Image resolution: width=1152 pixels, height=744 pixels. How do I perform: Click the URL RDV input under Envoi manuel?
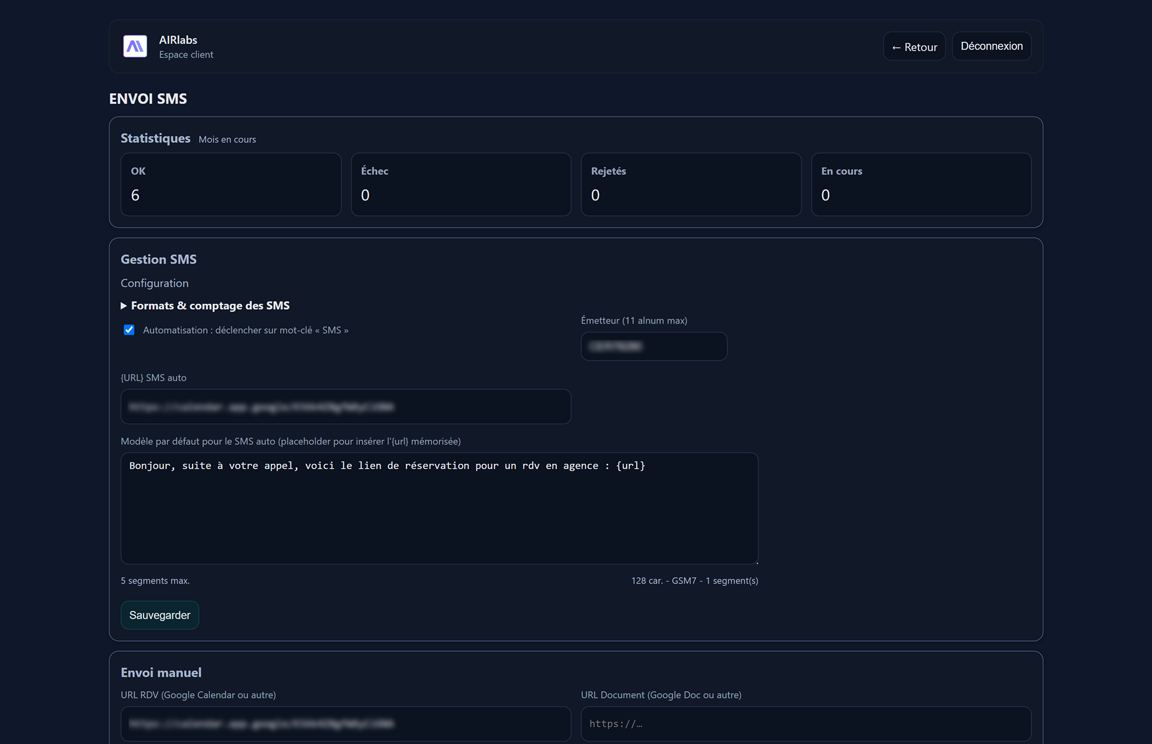click(x=345, y=723)
